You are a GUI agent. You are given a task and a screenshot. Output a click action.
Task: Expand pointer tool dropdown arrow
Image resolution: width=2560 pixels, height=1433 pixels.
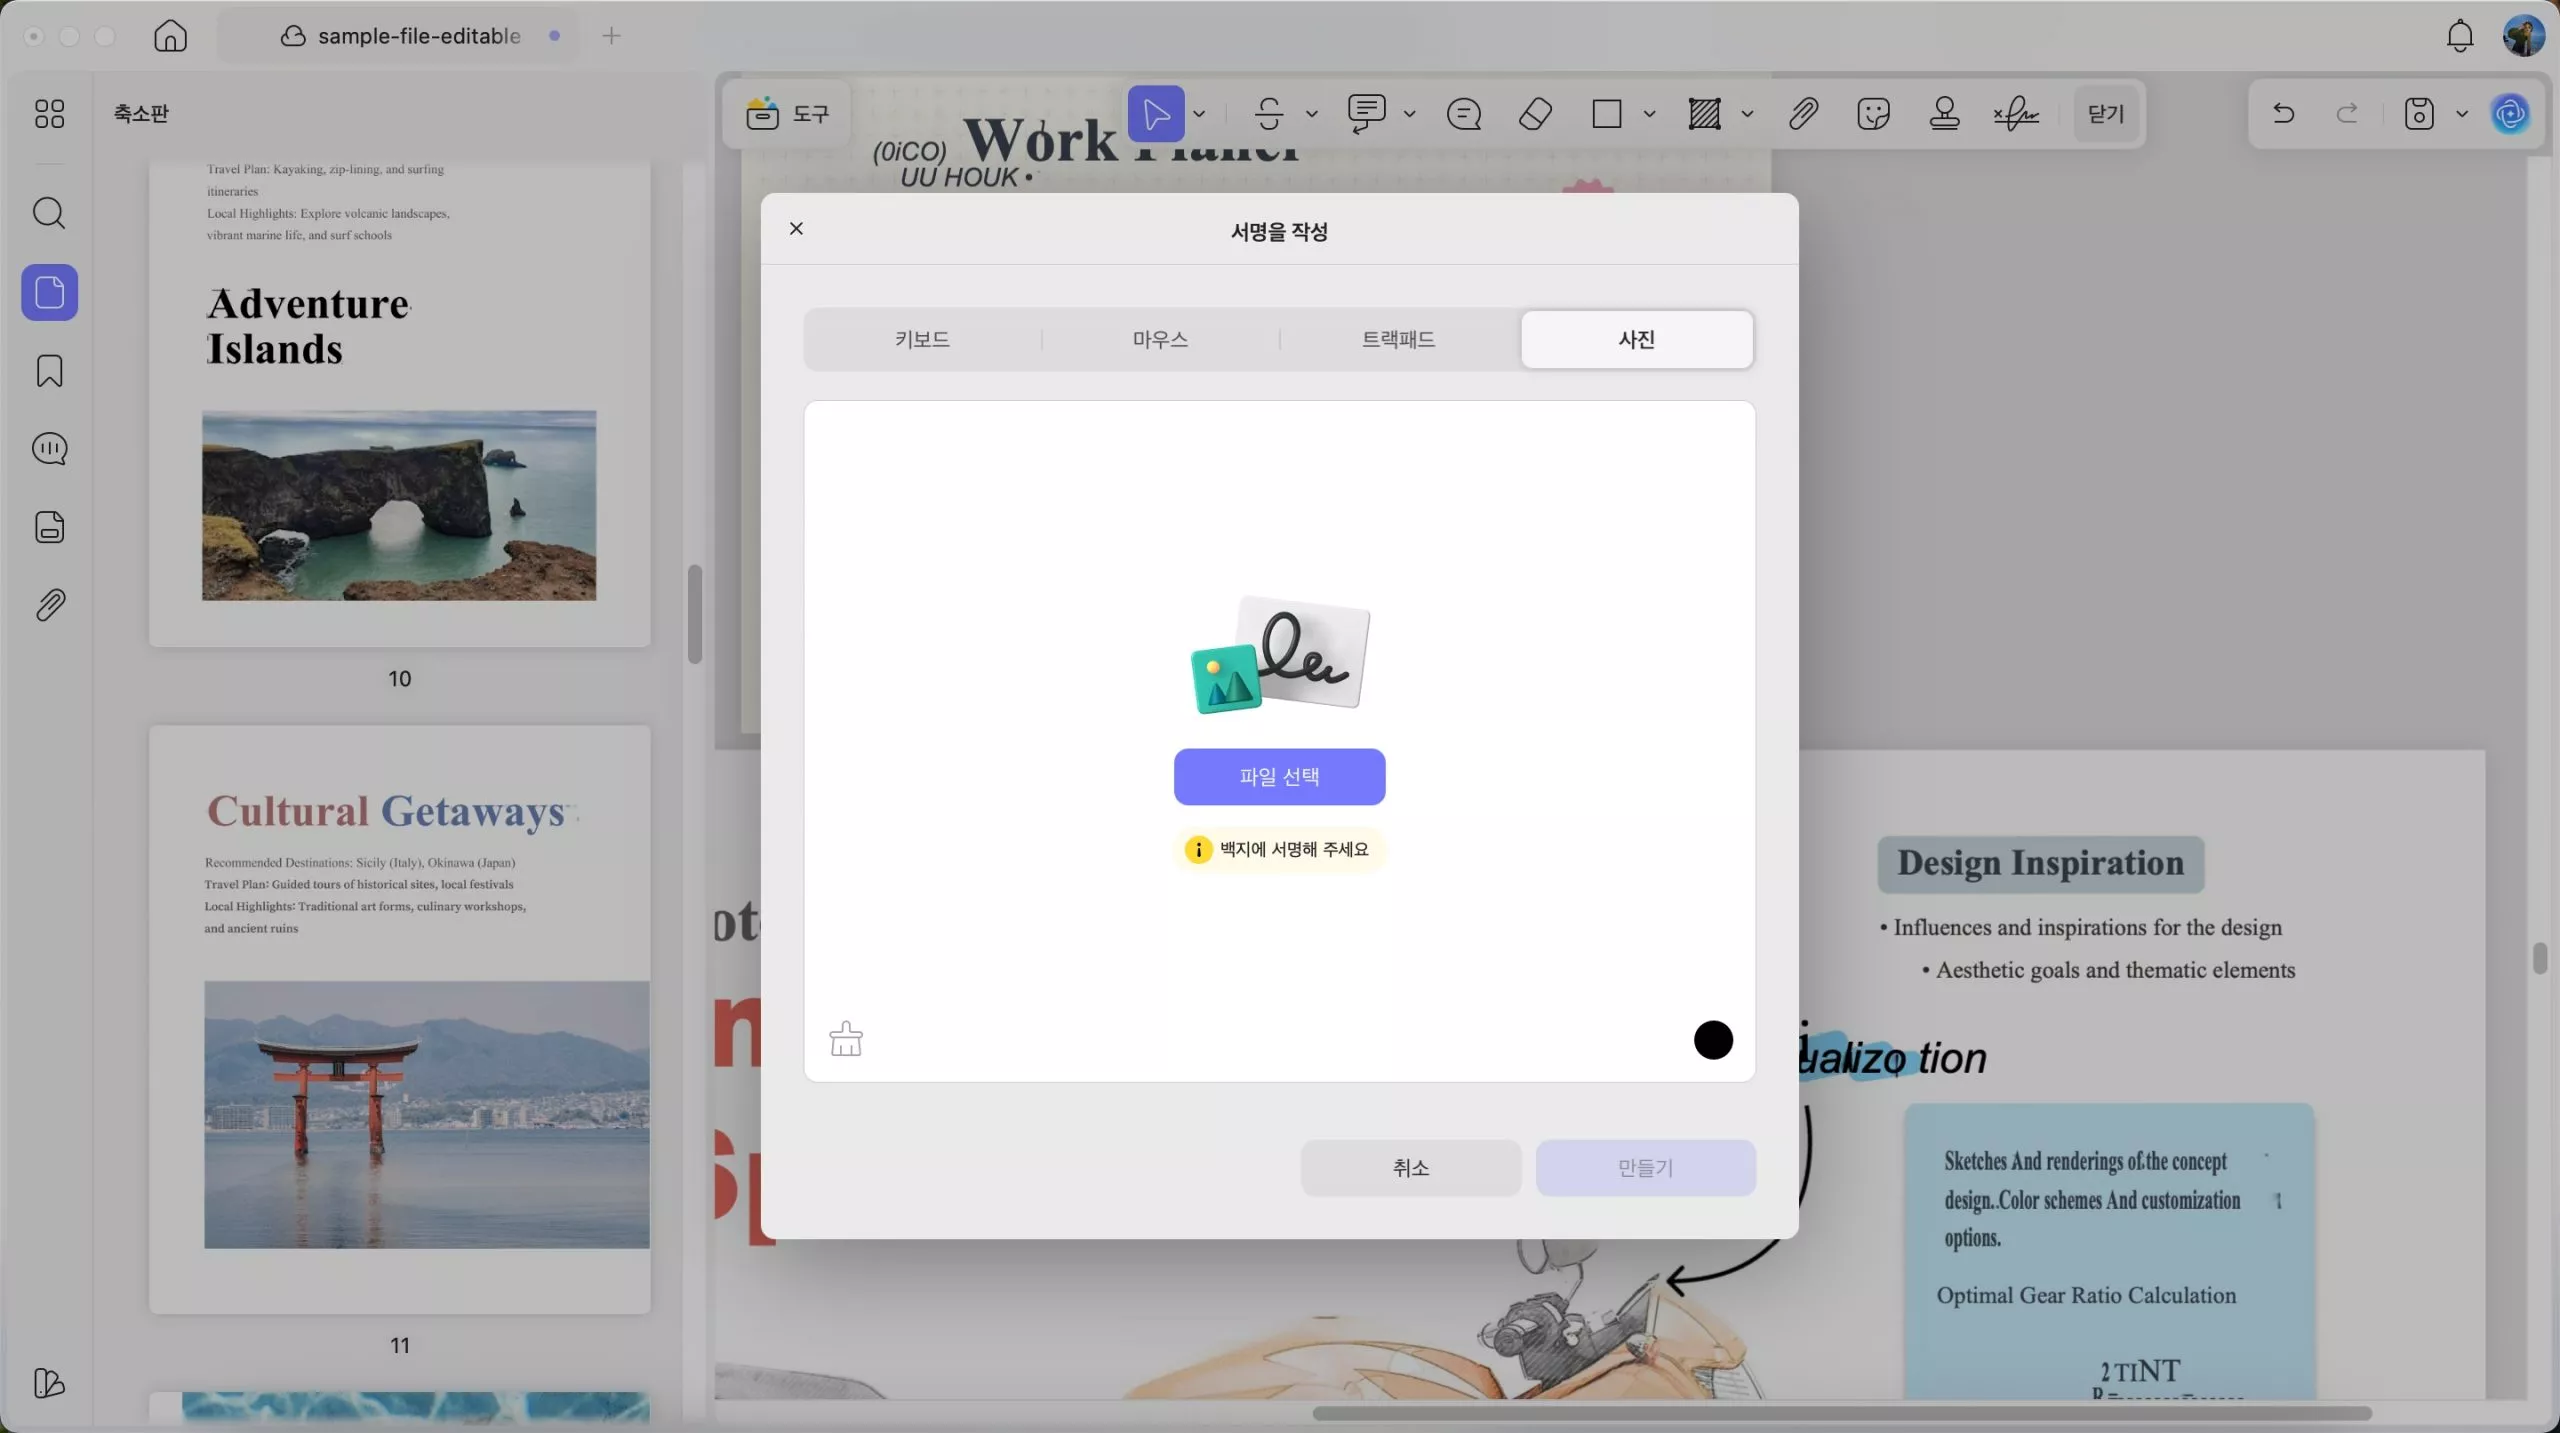click(x=1199, y=114)
